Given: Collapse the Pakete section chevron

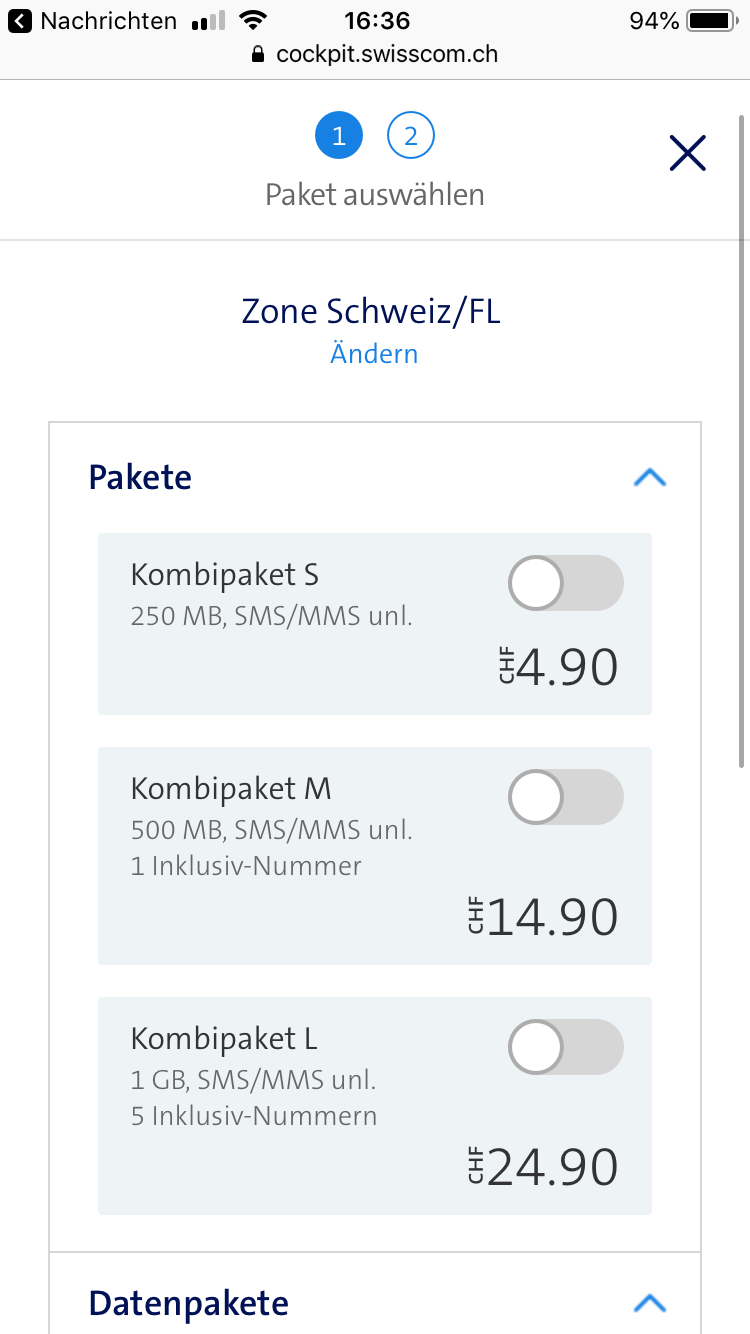Looking at the screenshot, I should tap(650, 478).
